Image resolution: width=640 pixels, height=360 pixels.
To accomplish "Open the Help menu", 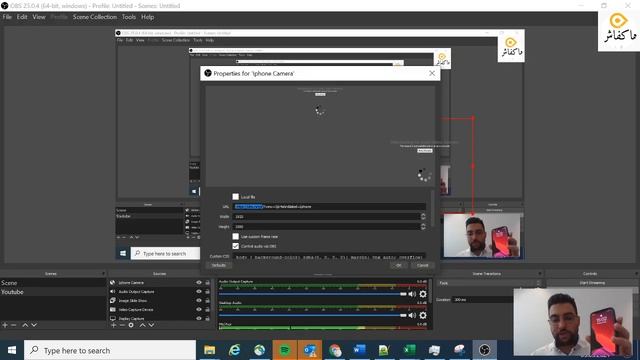I will click(x=147, y=17).
